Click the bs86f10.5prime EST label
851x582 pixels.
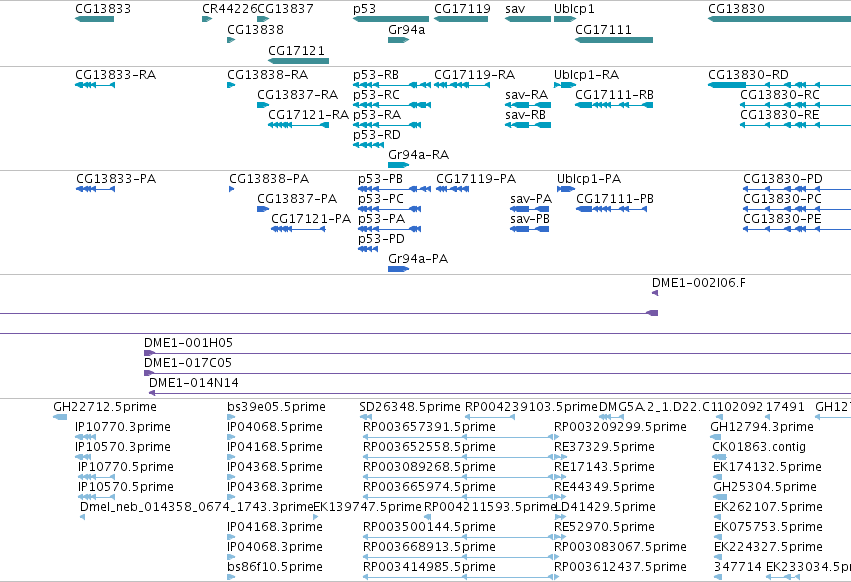pos(275,567)
